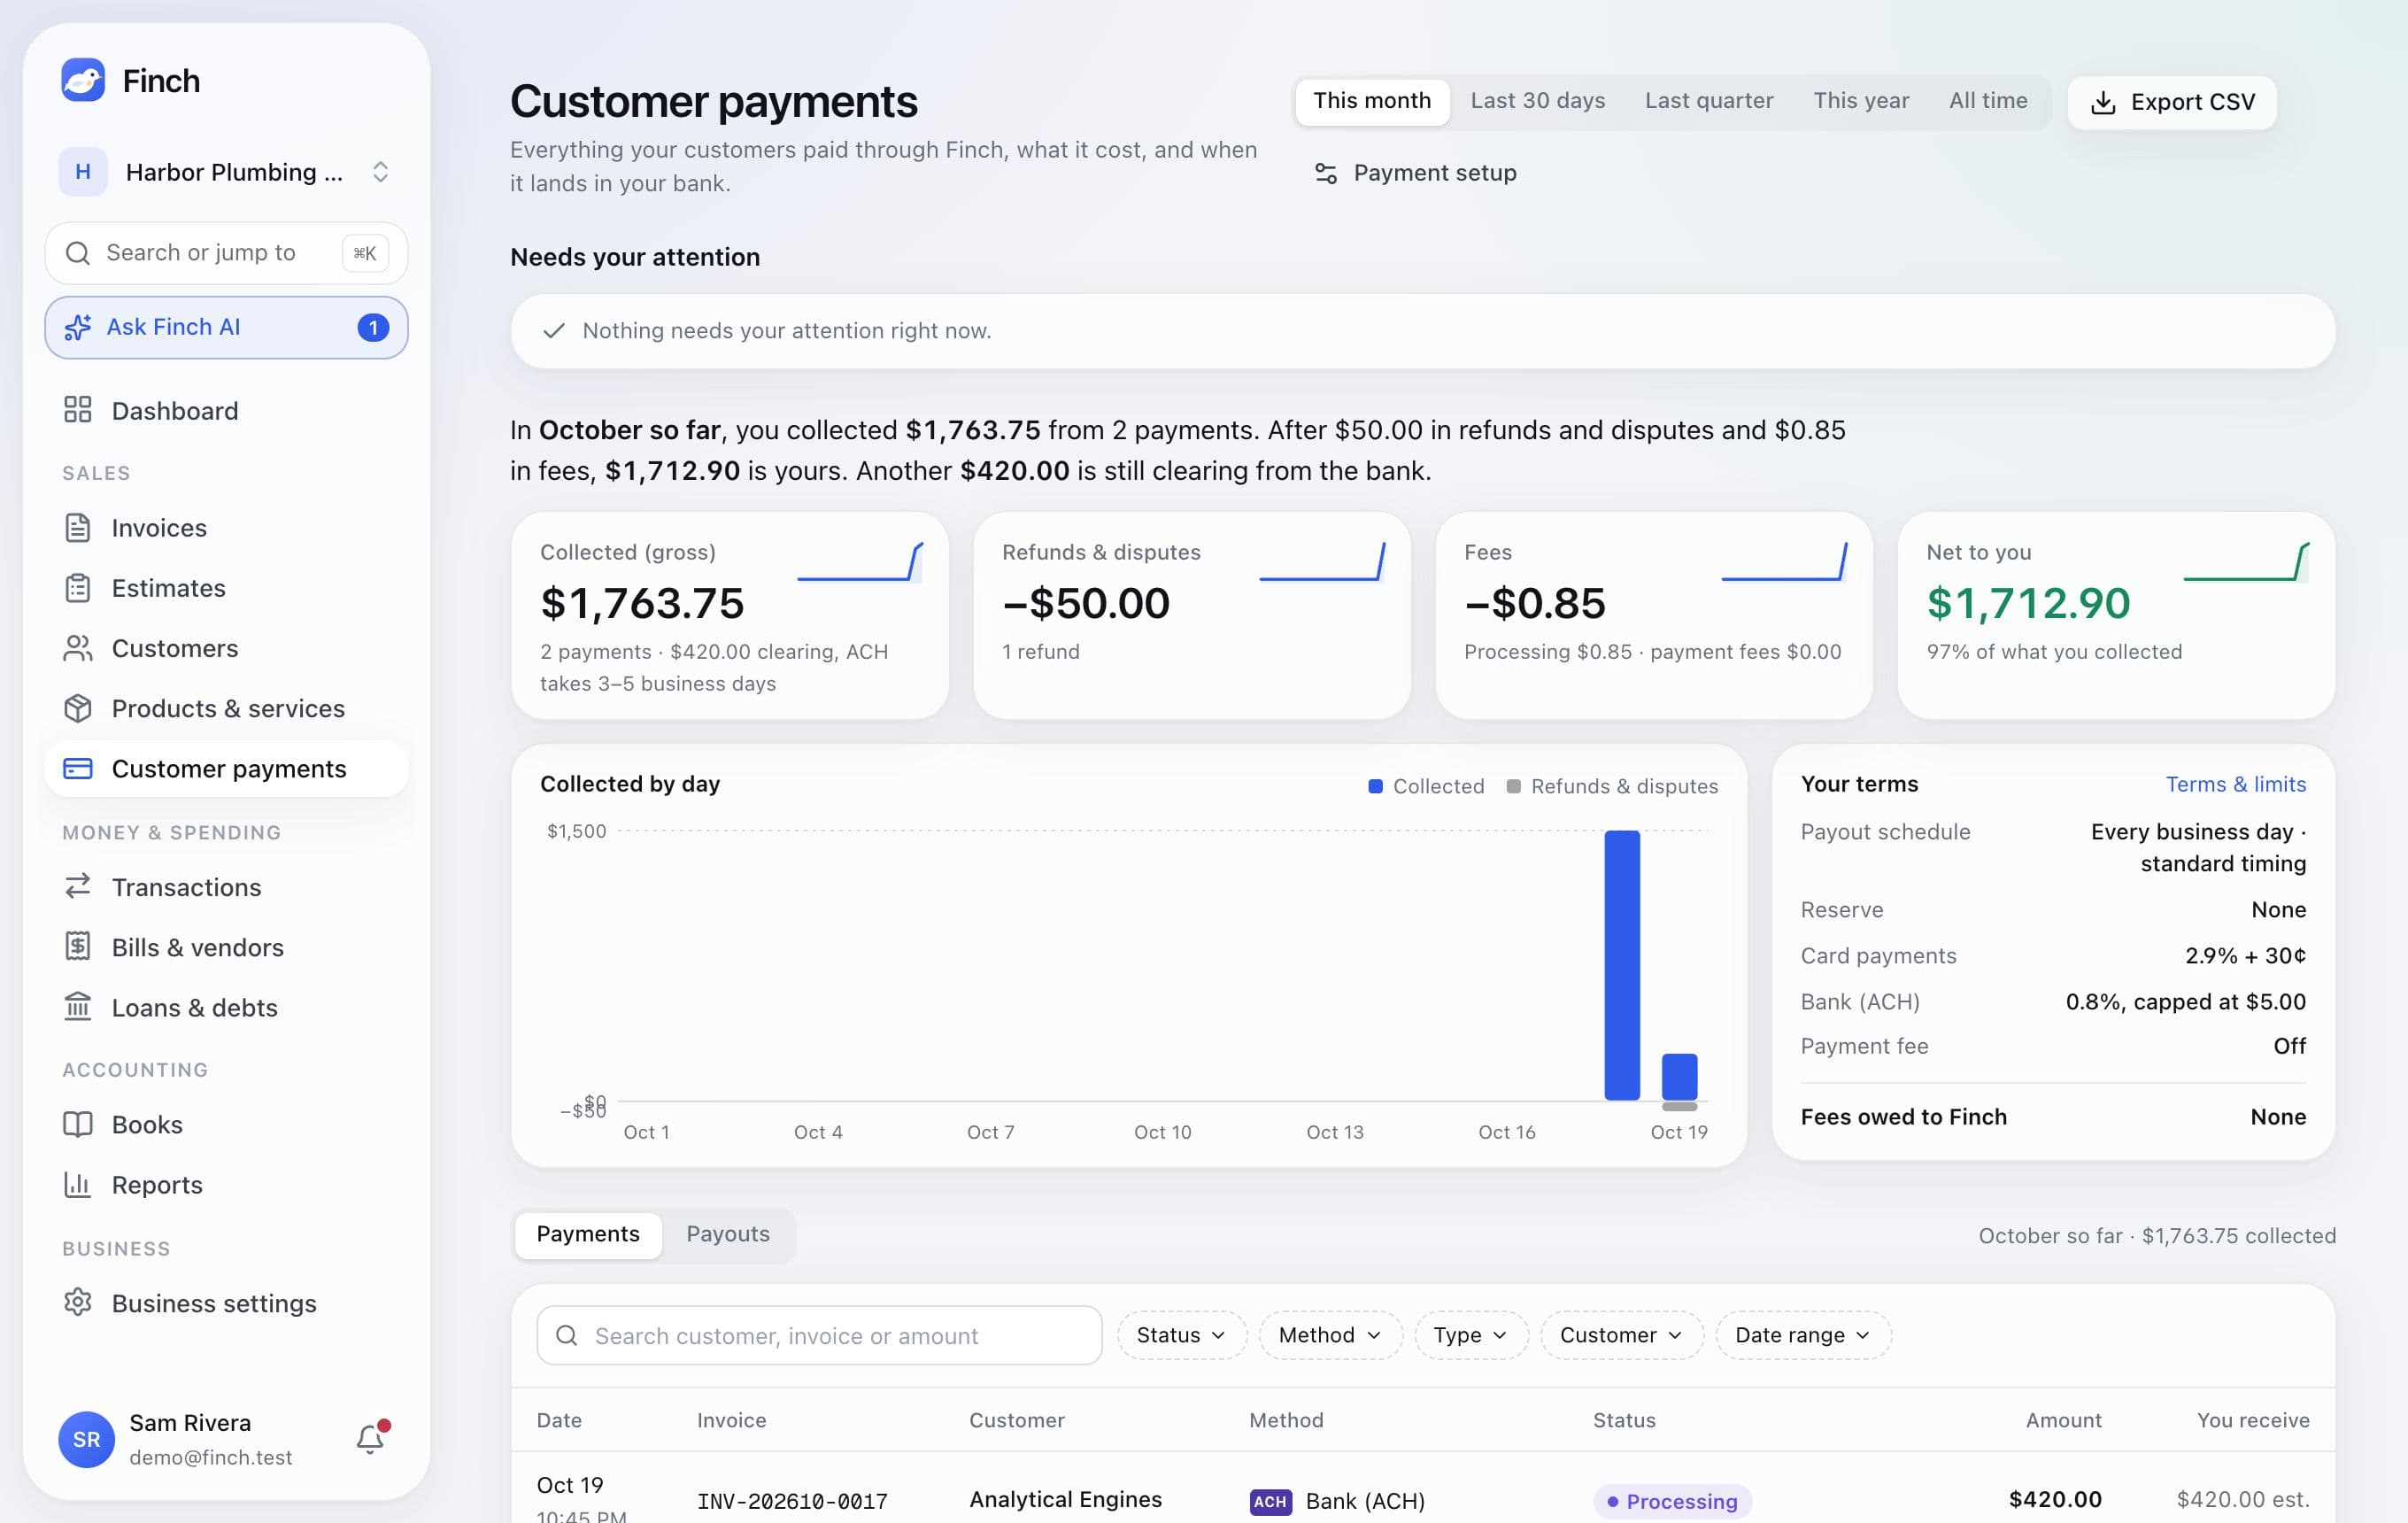
Task: Open Books via its book icon
Action: (x=78, y=1124)
